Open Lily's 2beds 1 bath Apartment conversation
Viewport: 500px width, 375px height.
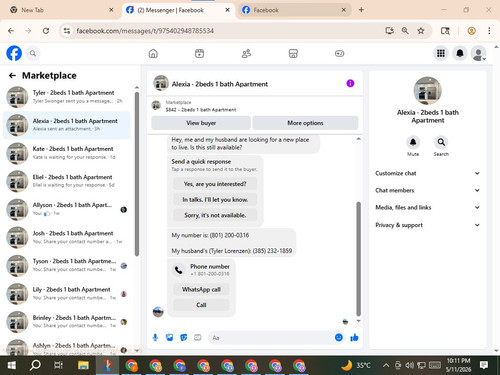[x=67, y=294]
